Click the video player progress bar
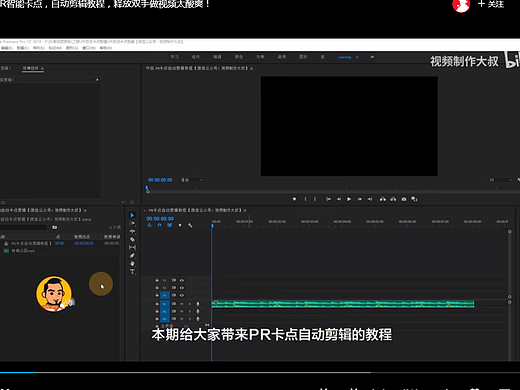Viewport: 520px width, 390px height. tap(260, 372)
